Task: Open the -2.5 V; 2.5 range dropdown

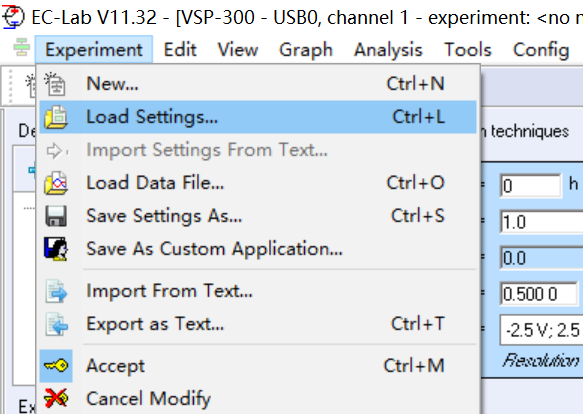Action: tap(542, 330)
